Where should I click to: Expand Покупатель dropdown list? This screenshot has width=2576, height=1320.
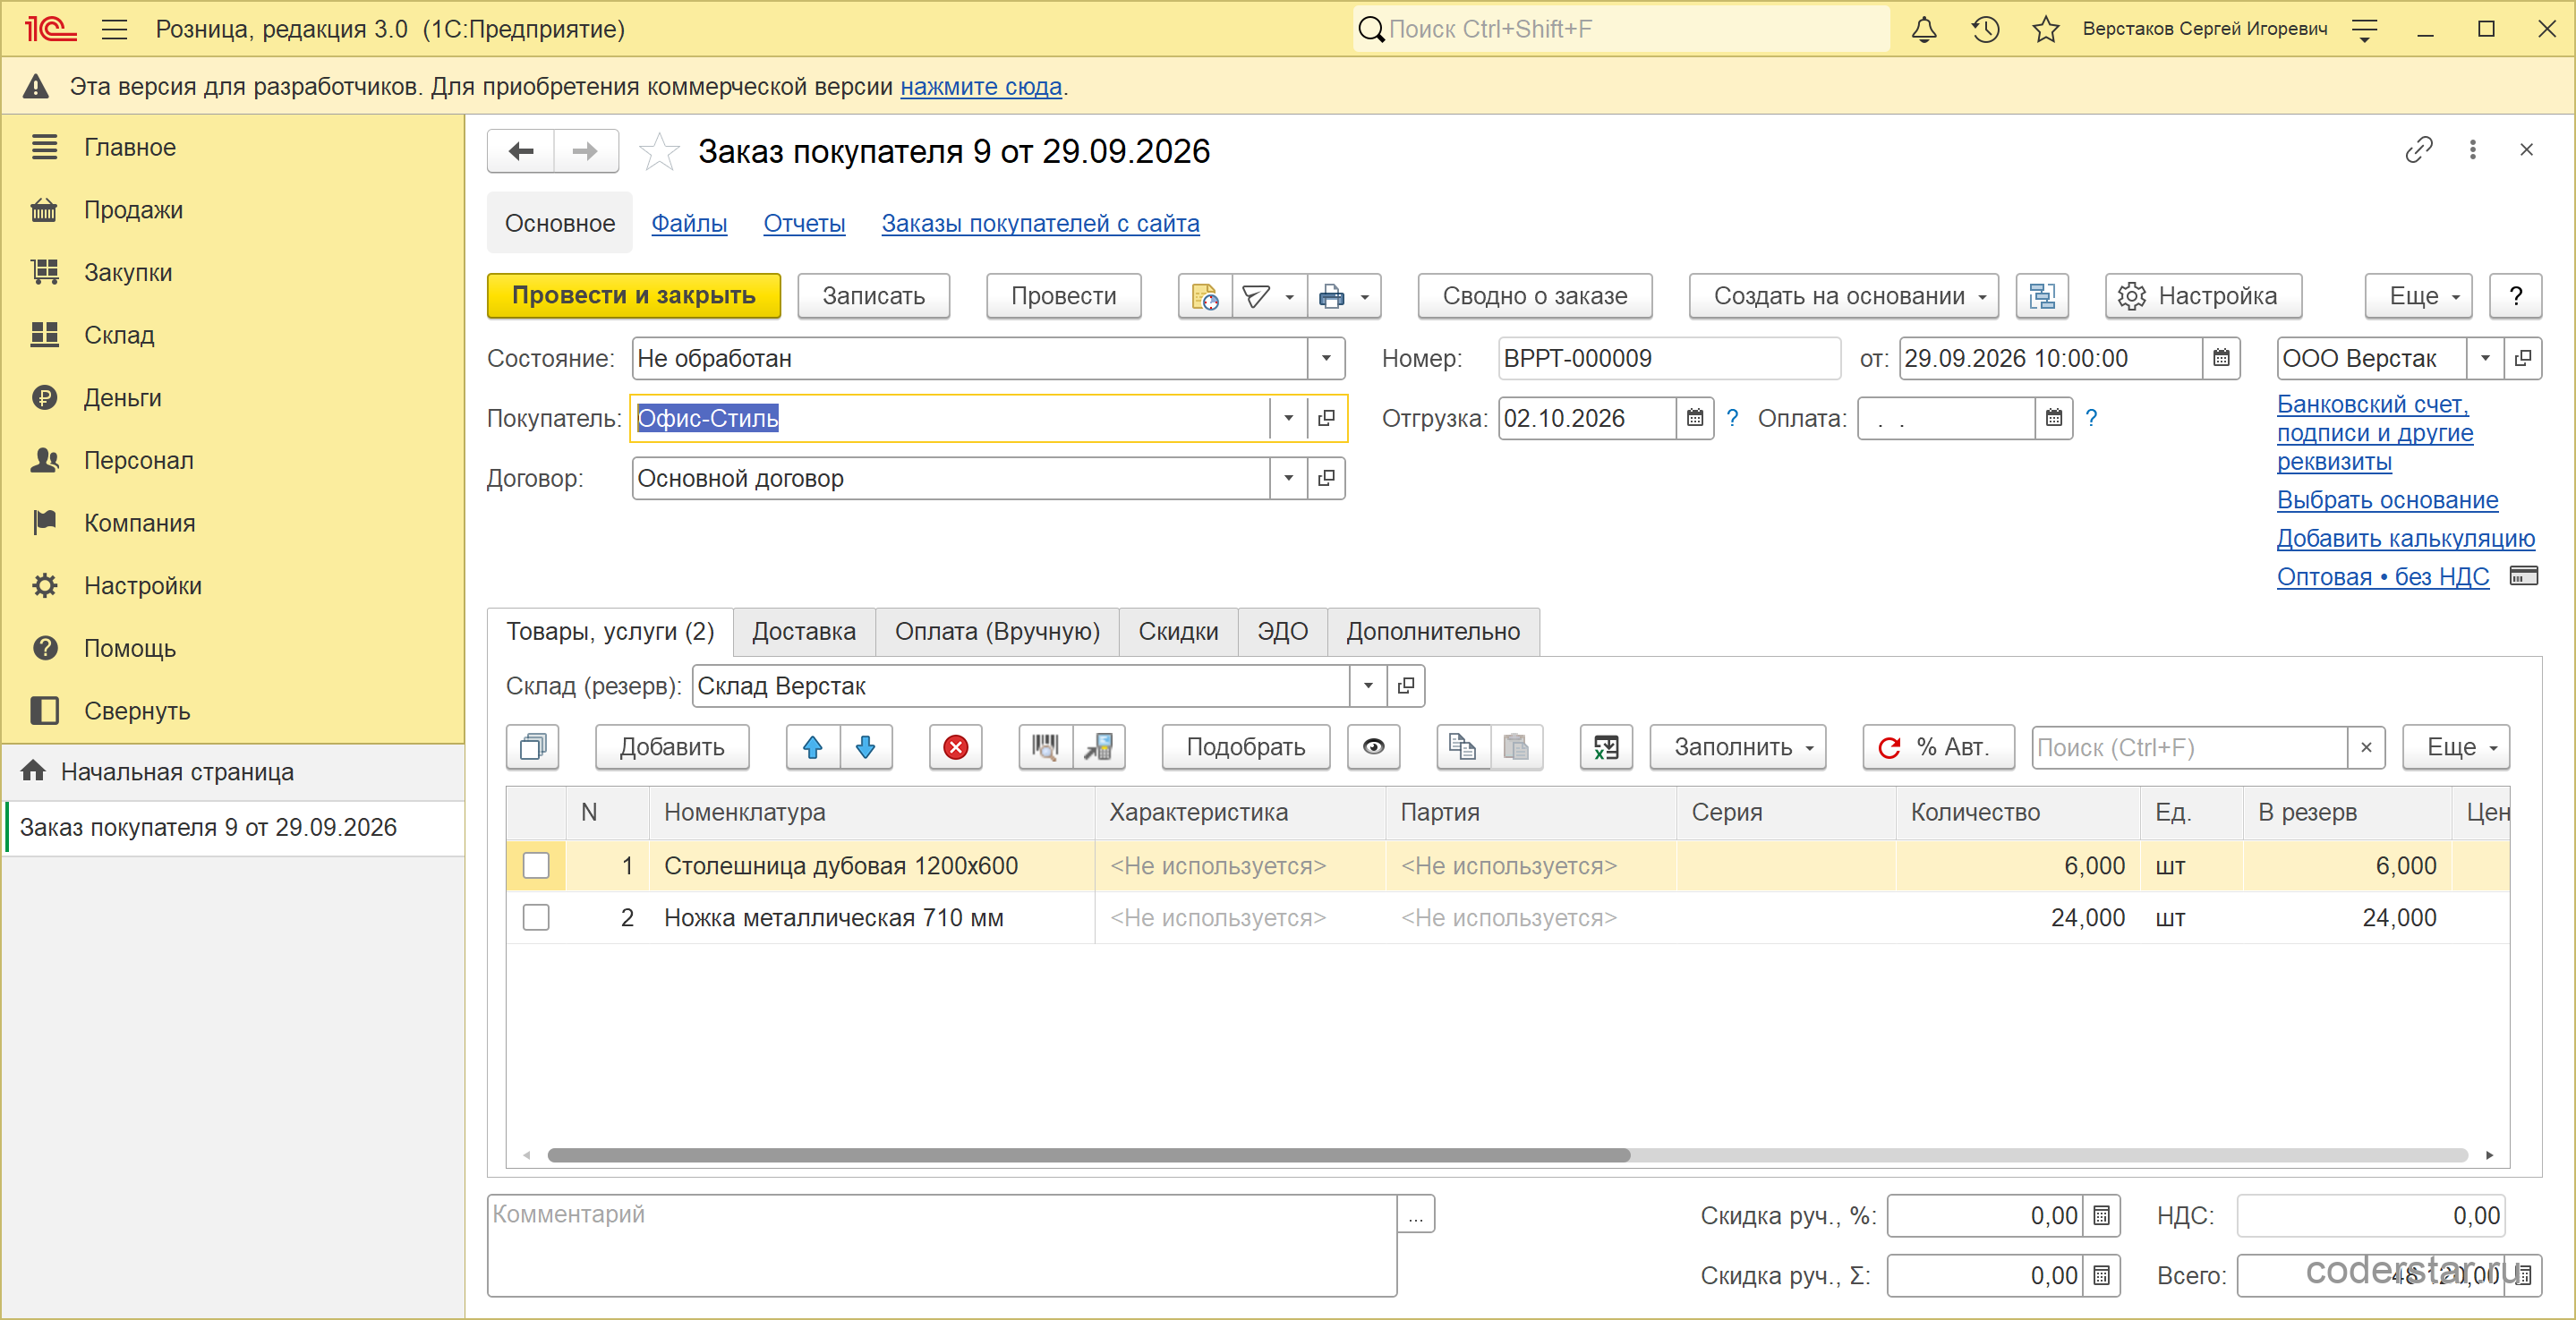pos(1288,418)
